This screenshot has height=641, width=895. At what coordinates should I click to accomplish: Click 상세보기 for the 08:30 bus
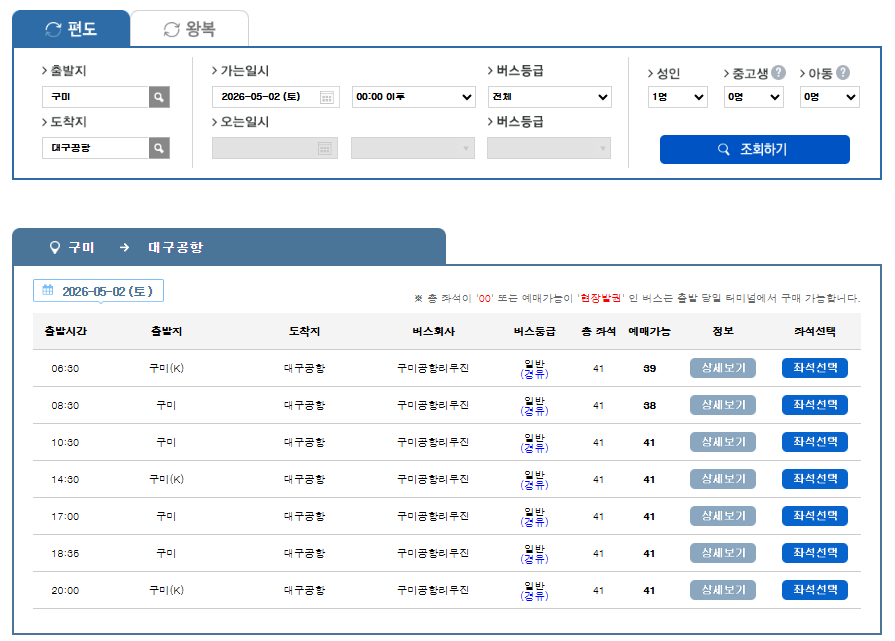tap(723, 405)
